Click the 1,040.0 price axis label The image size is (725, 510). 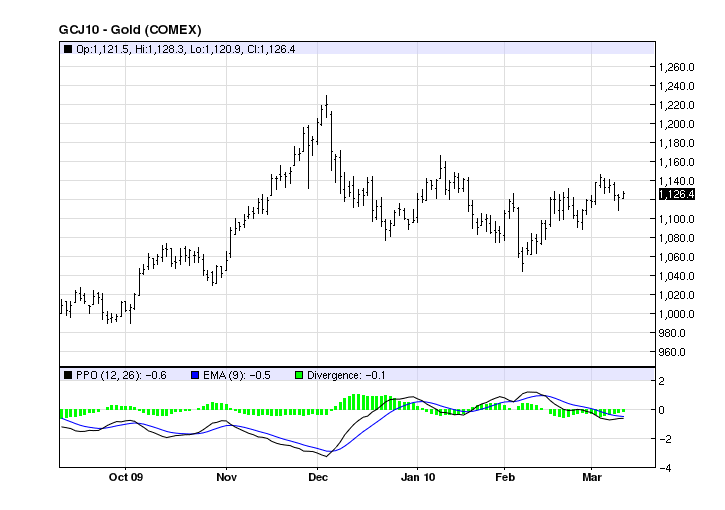[x=676, y=276]
